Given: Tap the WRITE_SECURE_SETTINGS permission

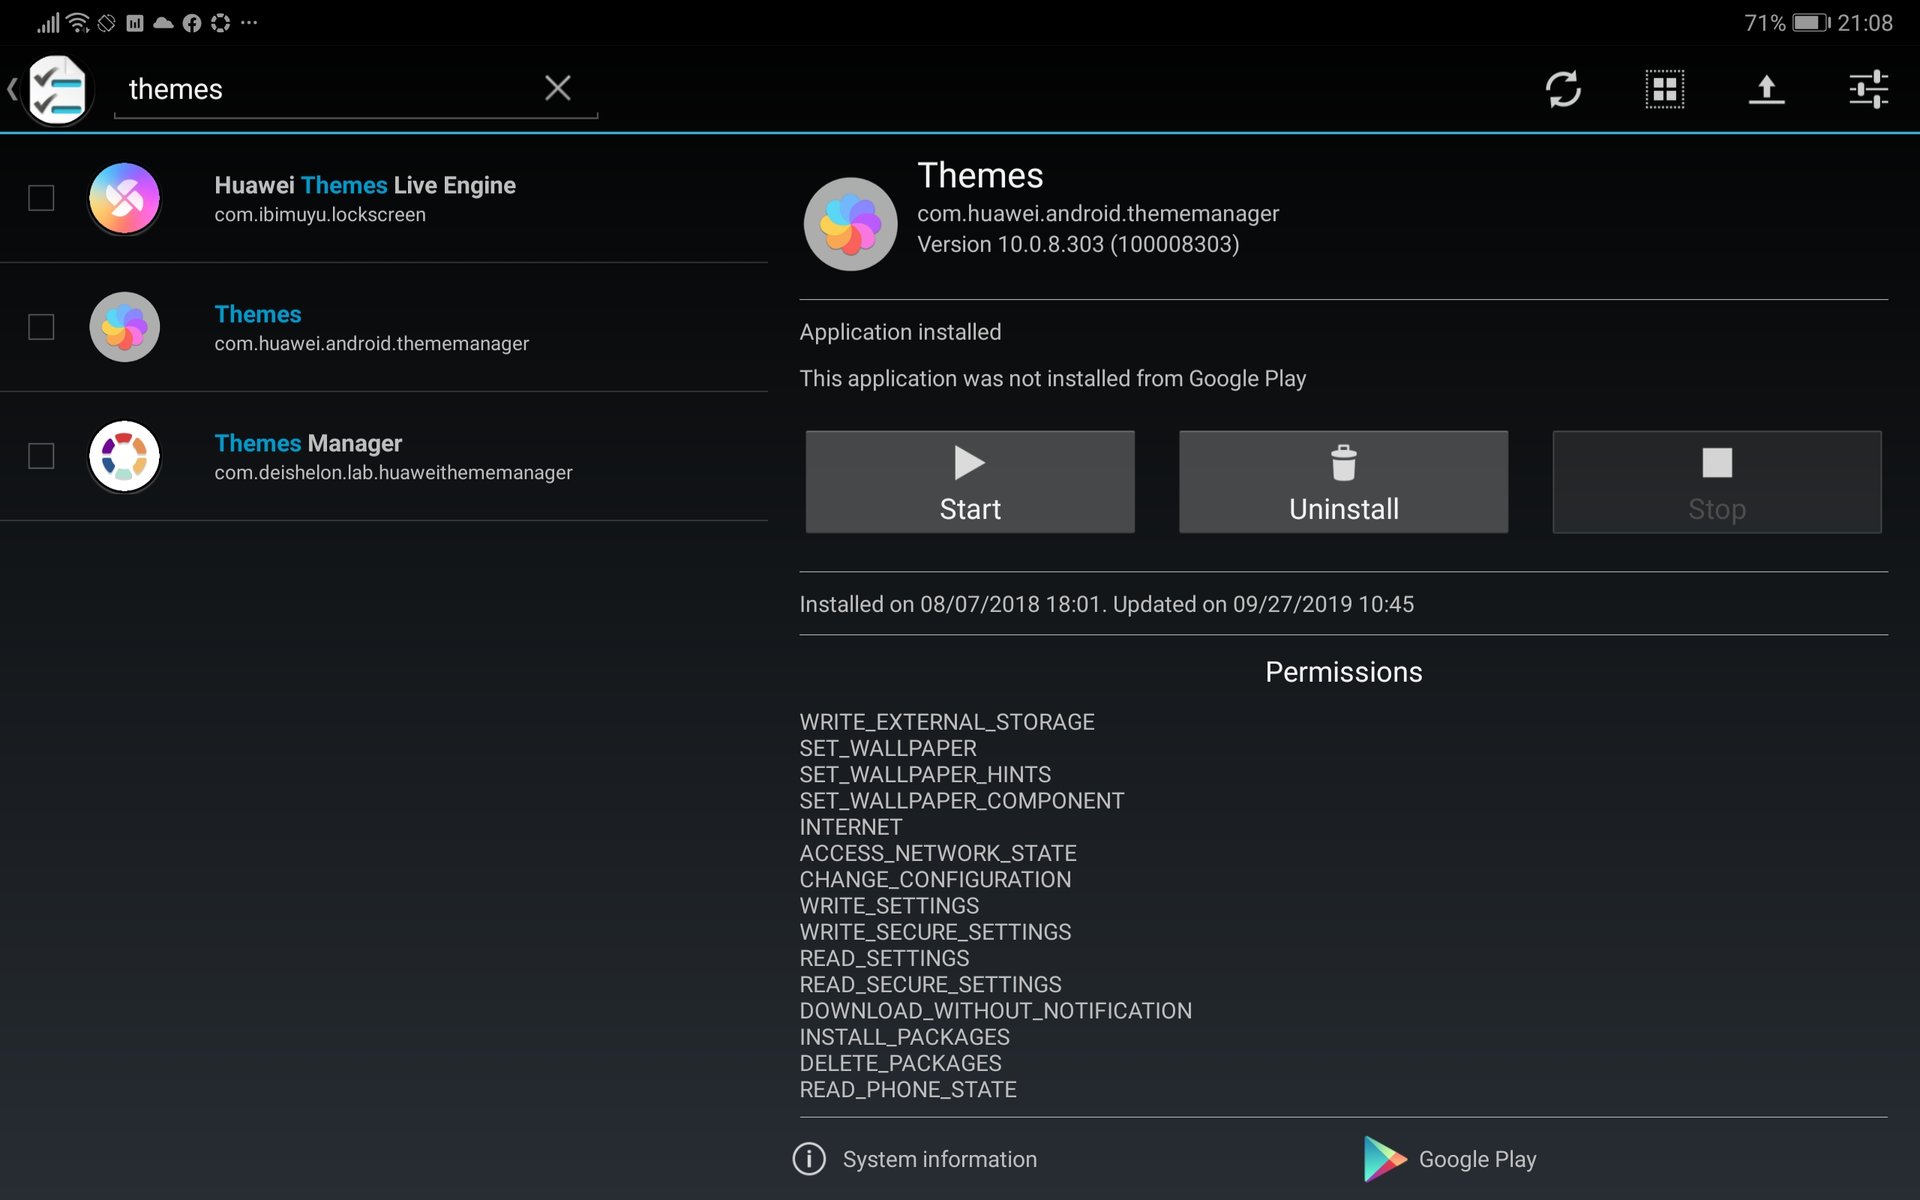Looking at the screenshot, I should click(935, 932).
